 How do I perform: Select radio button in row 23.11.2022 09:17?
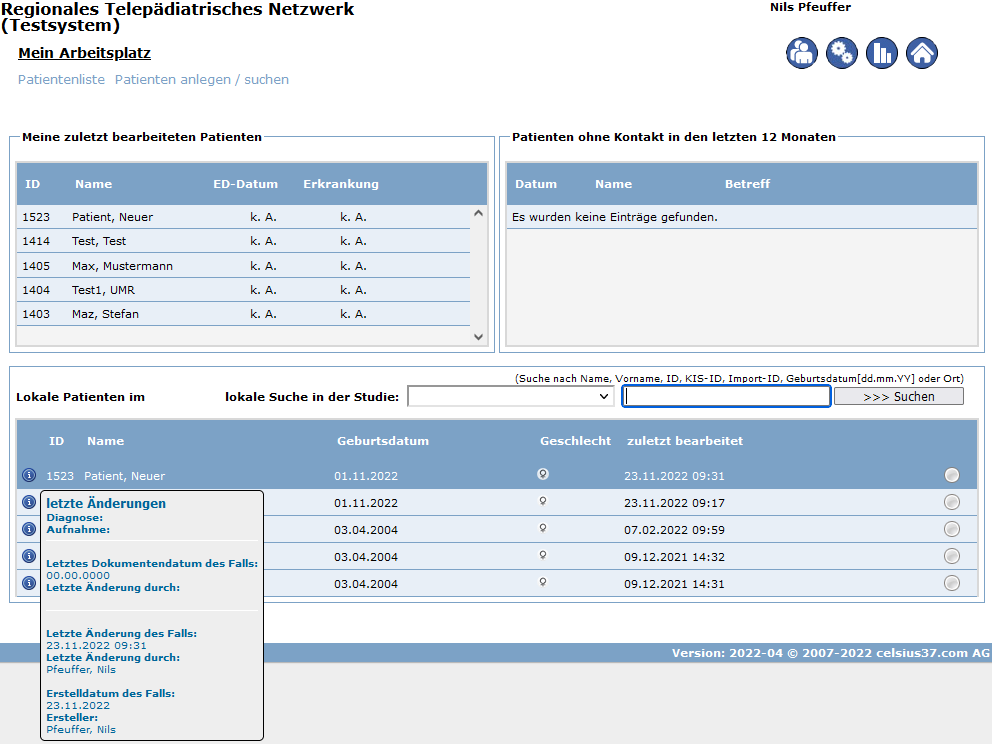(952, 502)
